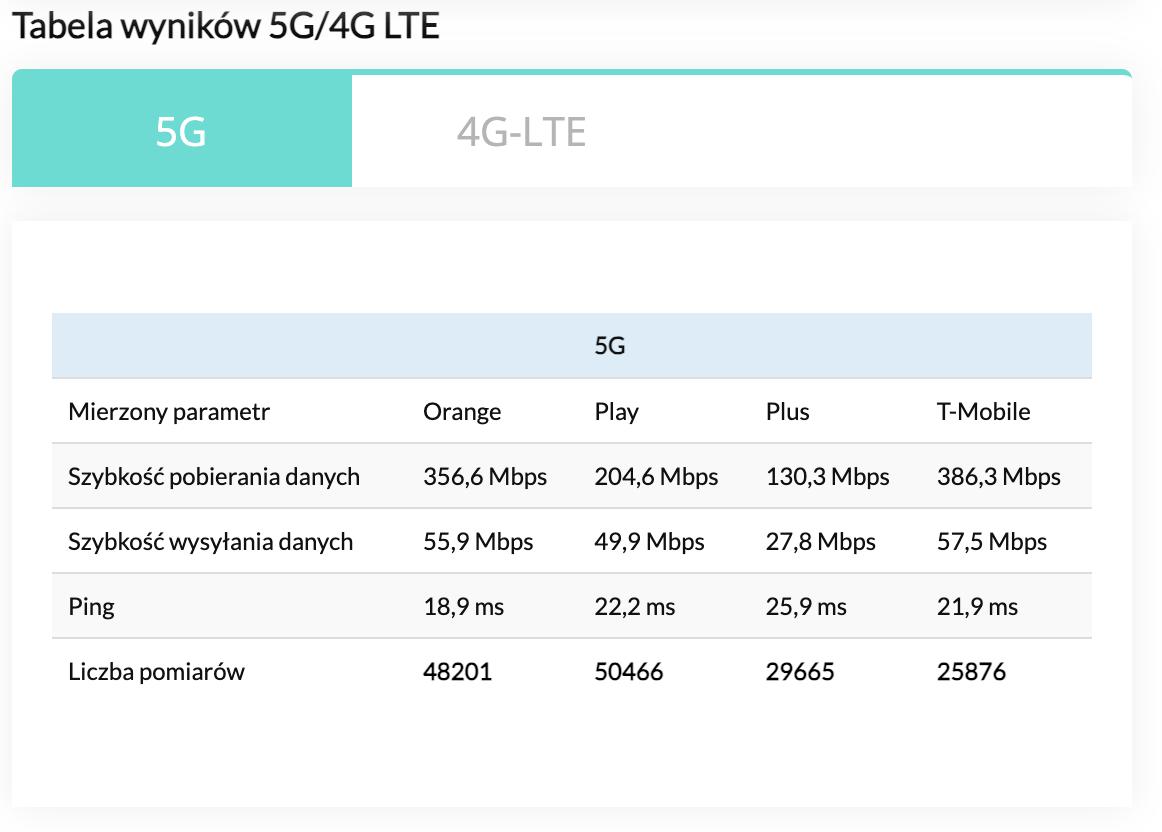The width and height of the screenshot is (1162, 832).
Task: Click Orange ping value 18,9 ms
Action: pos(463,607)
